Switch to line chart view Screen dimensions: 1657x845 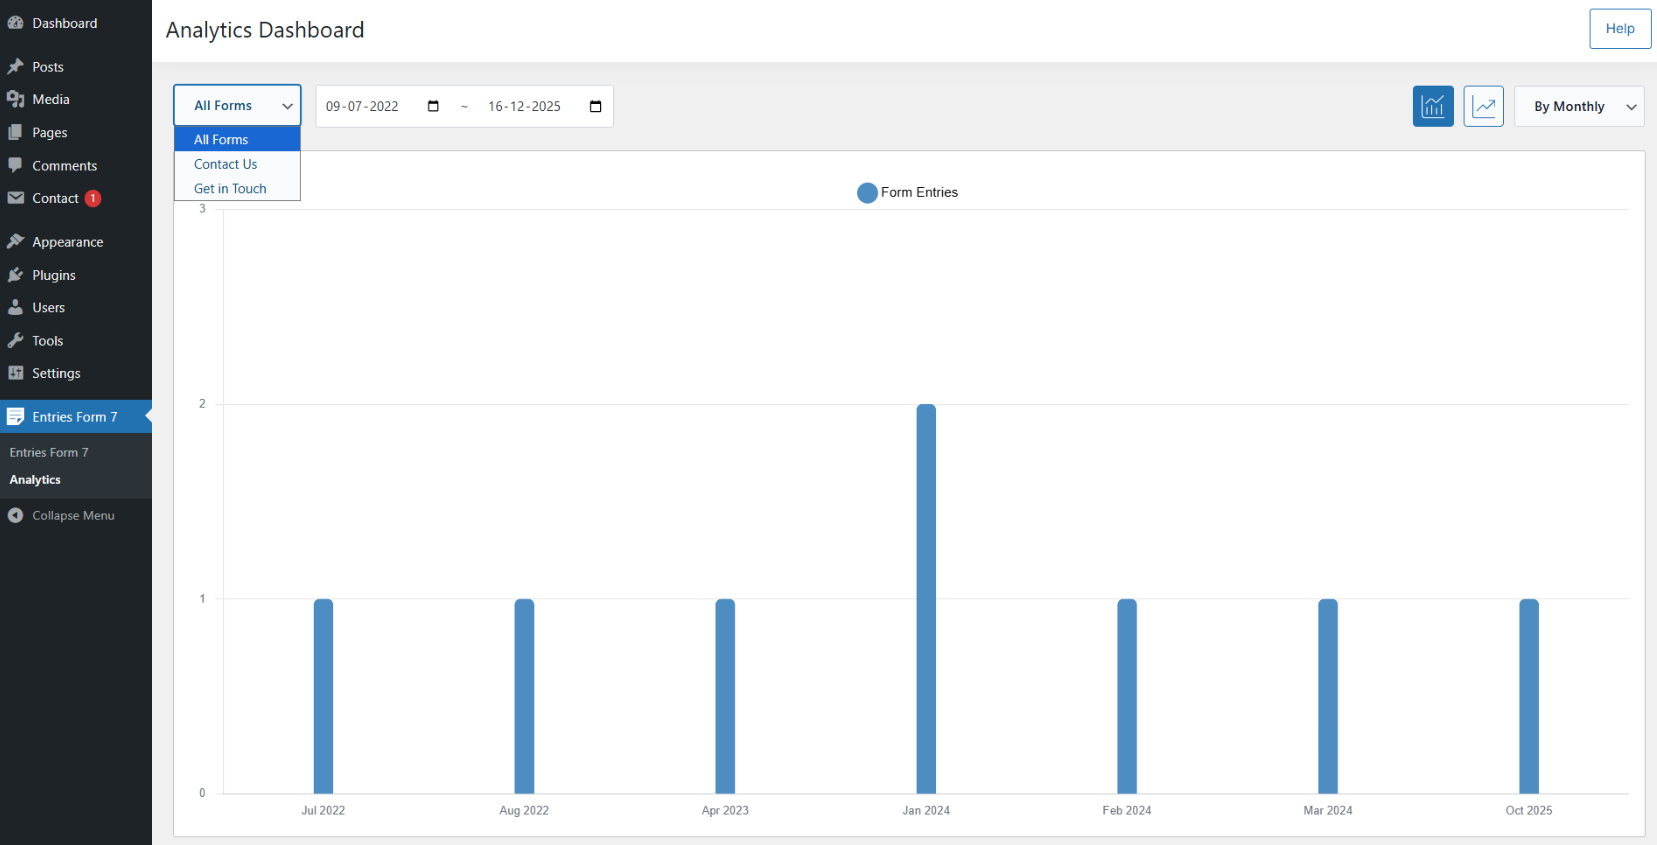(x=1483, y=106)
